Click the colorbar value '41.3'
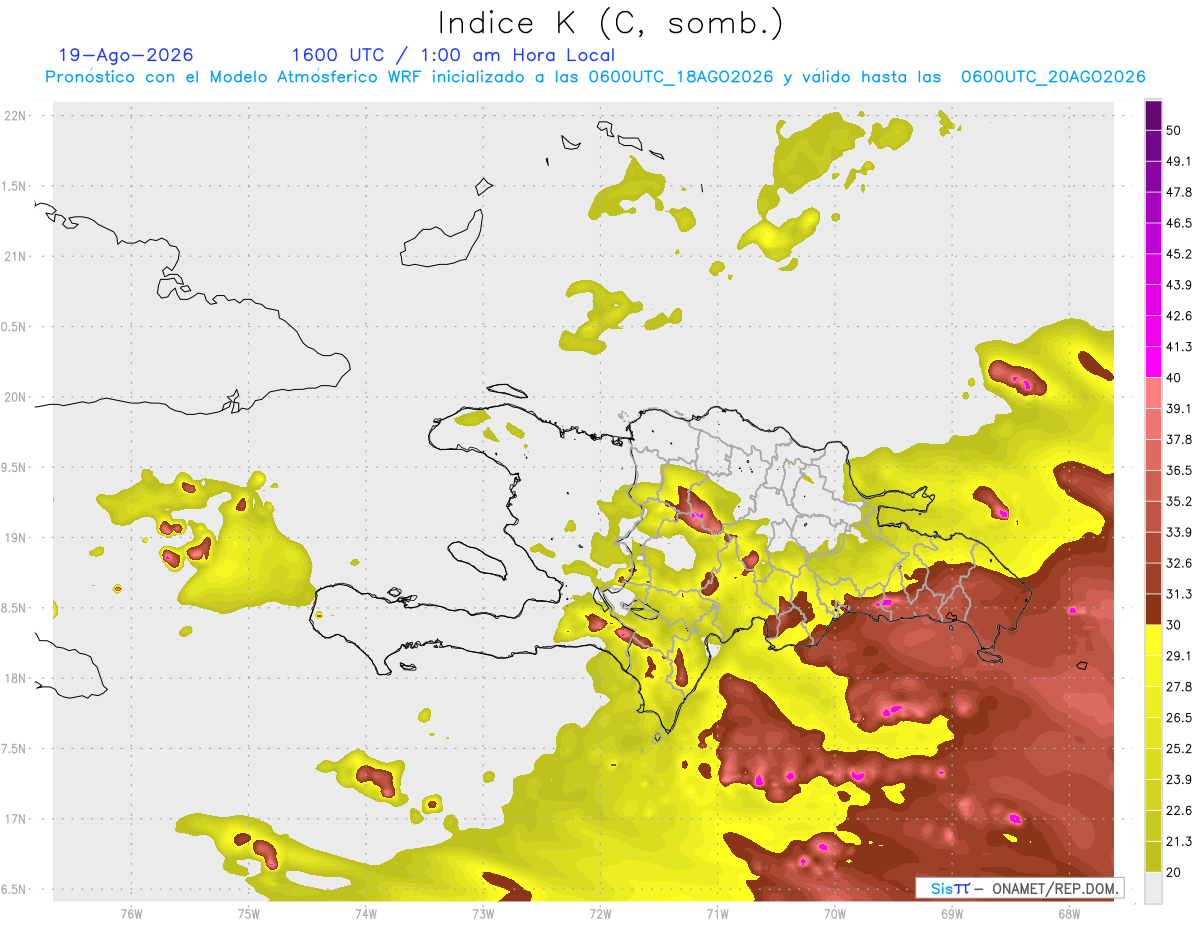The width and height of the screenshot is (1200, 927). click(x=1179, y=347)
